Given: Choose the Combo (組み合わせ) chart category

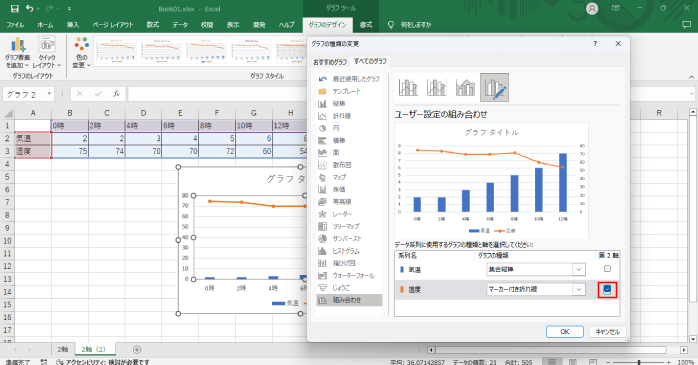Looking at the screenshot, I should click(349, 300).
